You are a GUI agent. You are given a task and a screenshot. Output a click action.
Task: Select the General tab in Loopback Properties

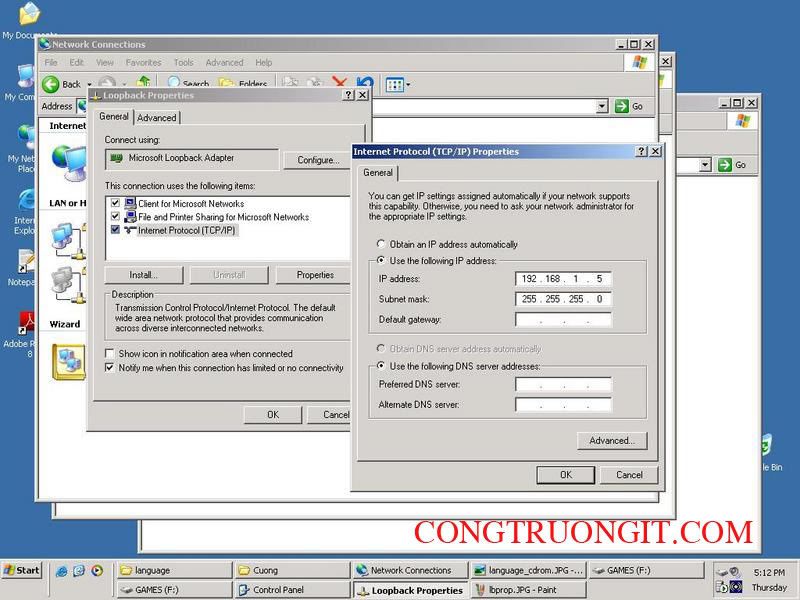(114, 116)
